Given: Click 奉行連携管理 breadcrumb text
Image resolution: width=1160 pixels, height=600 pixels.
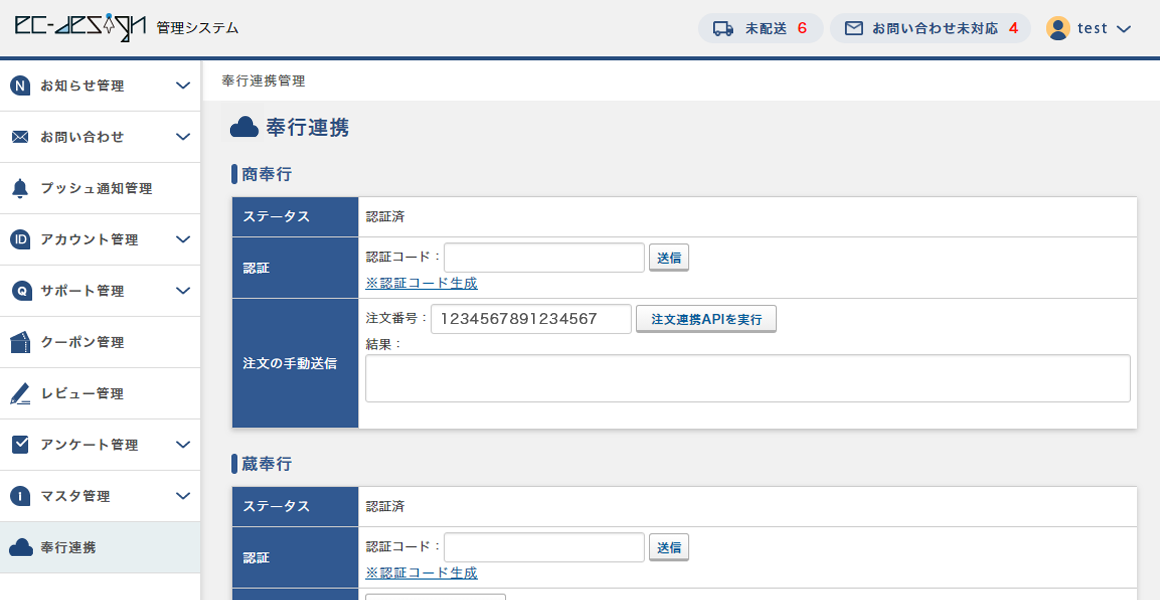Looking at the screenshot, I should 263,81.
